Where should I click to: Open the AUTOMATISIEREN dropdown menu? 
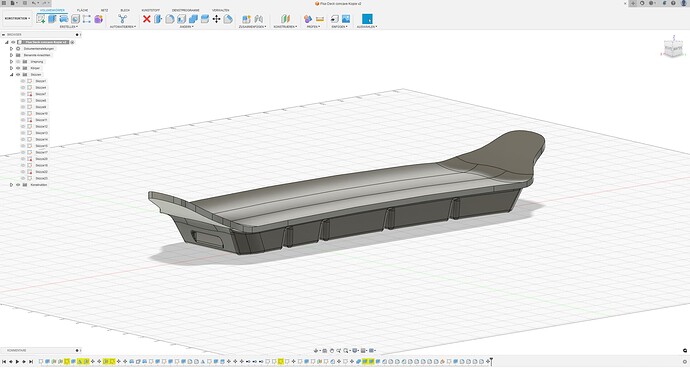[x=122, y=27]
